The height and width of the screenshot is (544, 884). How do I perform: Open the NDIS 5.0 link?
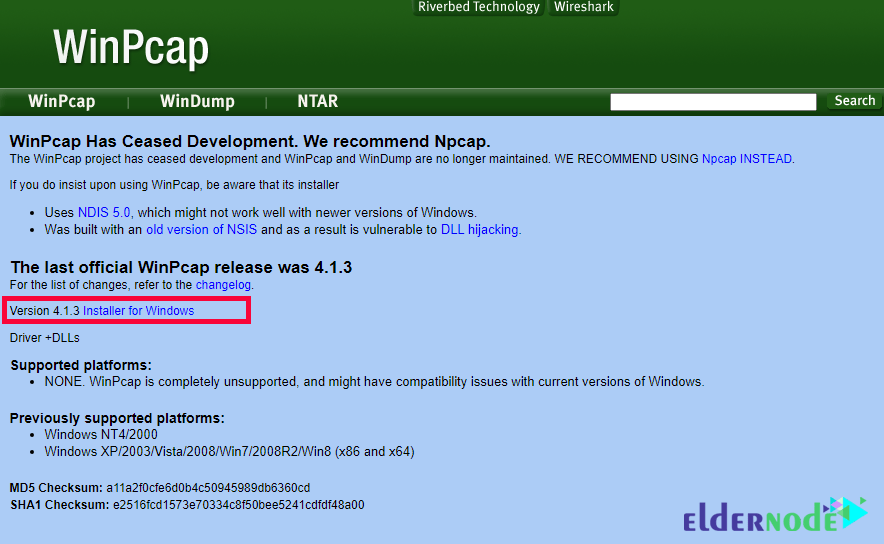click(x=104, y=213)
